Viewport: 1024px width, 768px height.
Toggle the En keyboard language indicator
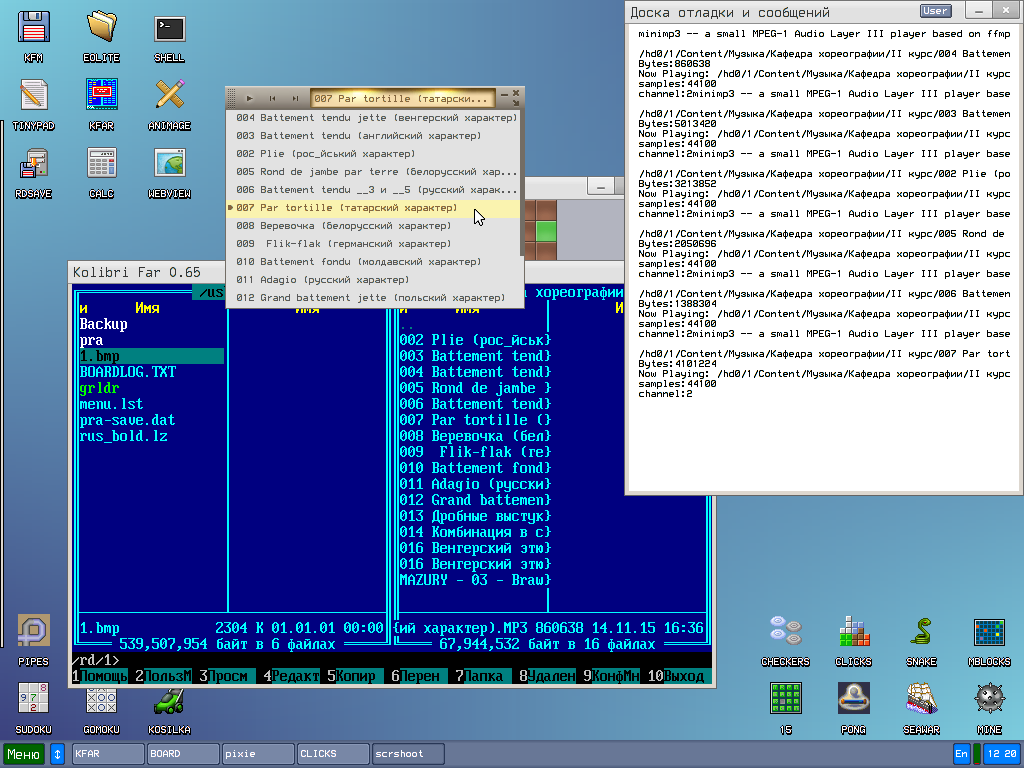click(961, 753)
